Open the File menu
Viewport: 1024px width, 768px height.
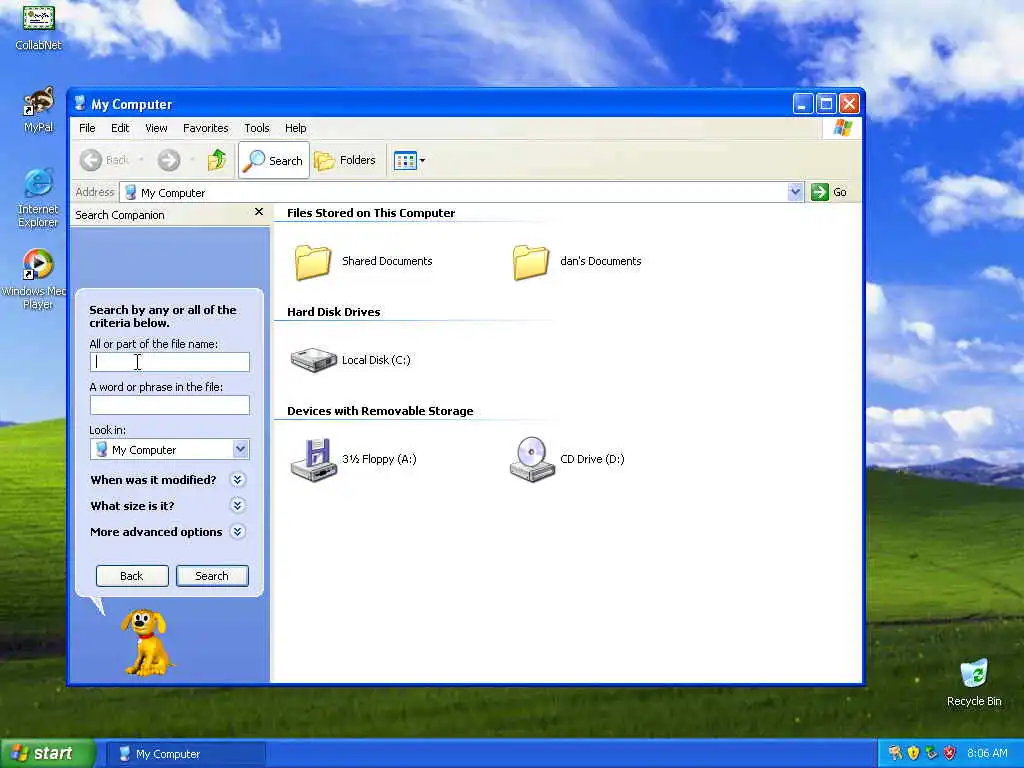point(87,128)
